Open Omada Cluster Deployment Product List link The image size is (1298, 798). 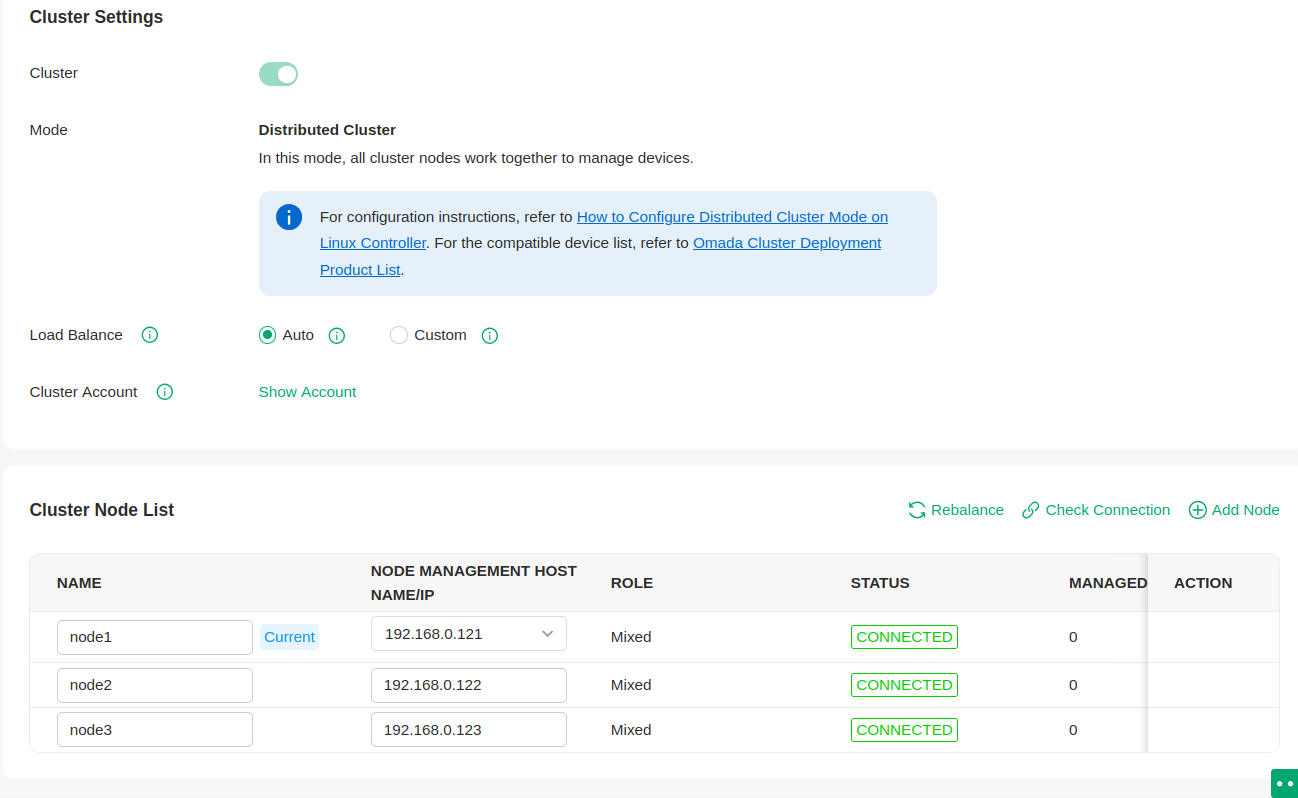tap(787, 243)
